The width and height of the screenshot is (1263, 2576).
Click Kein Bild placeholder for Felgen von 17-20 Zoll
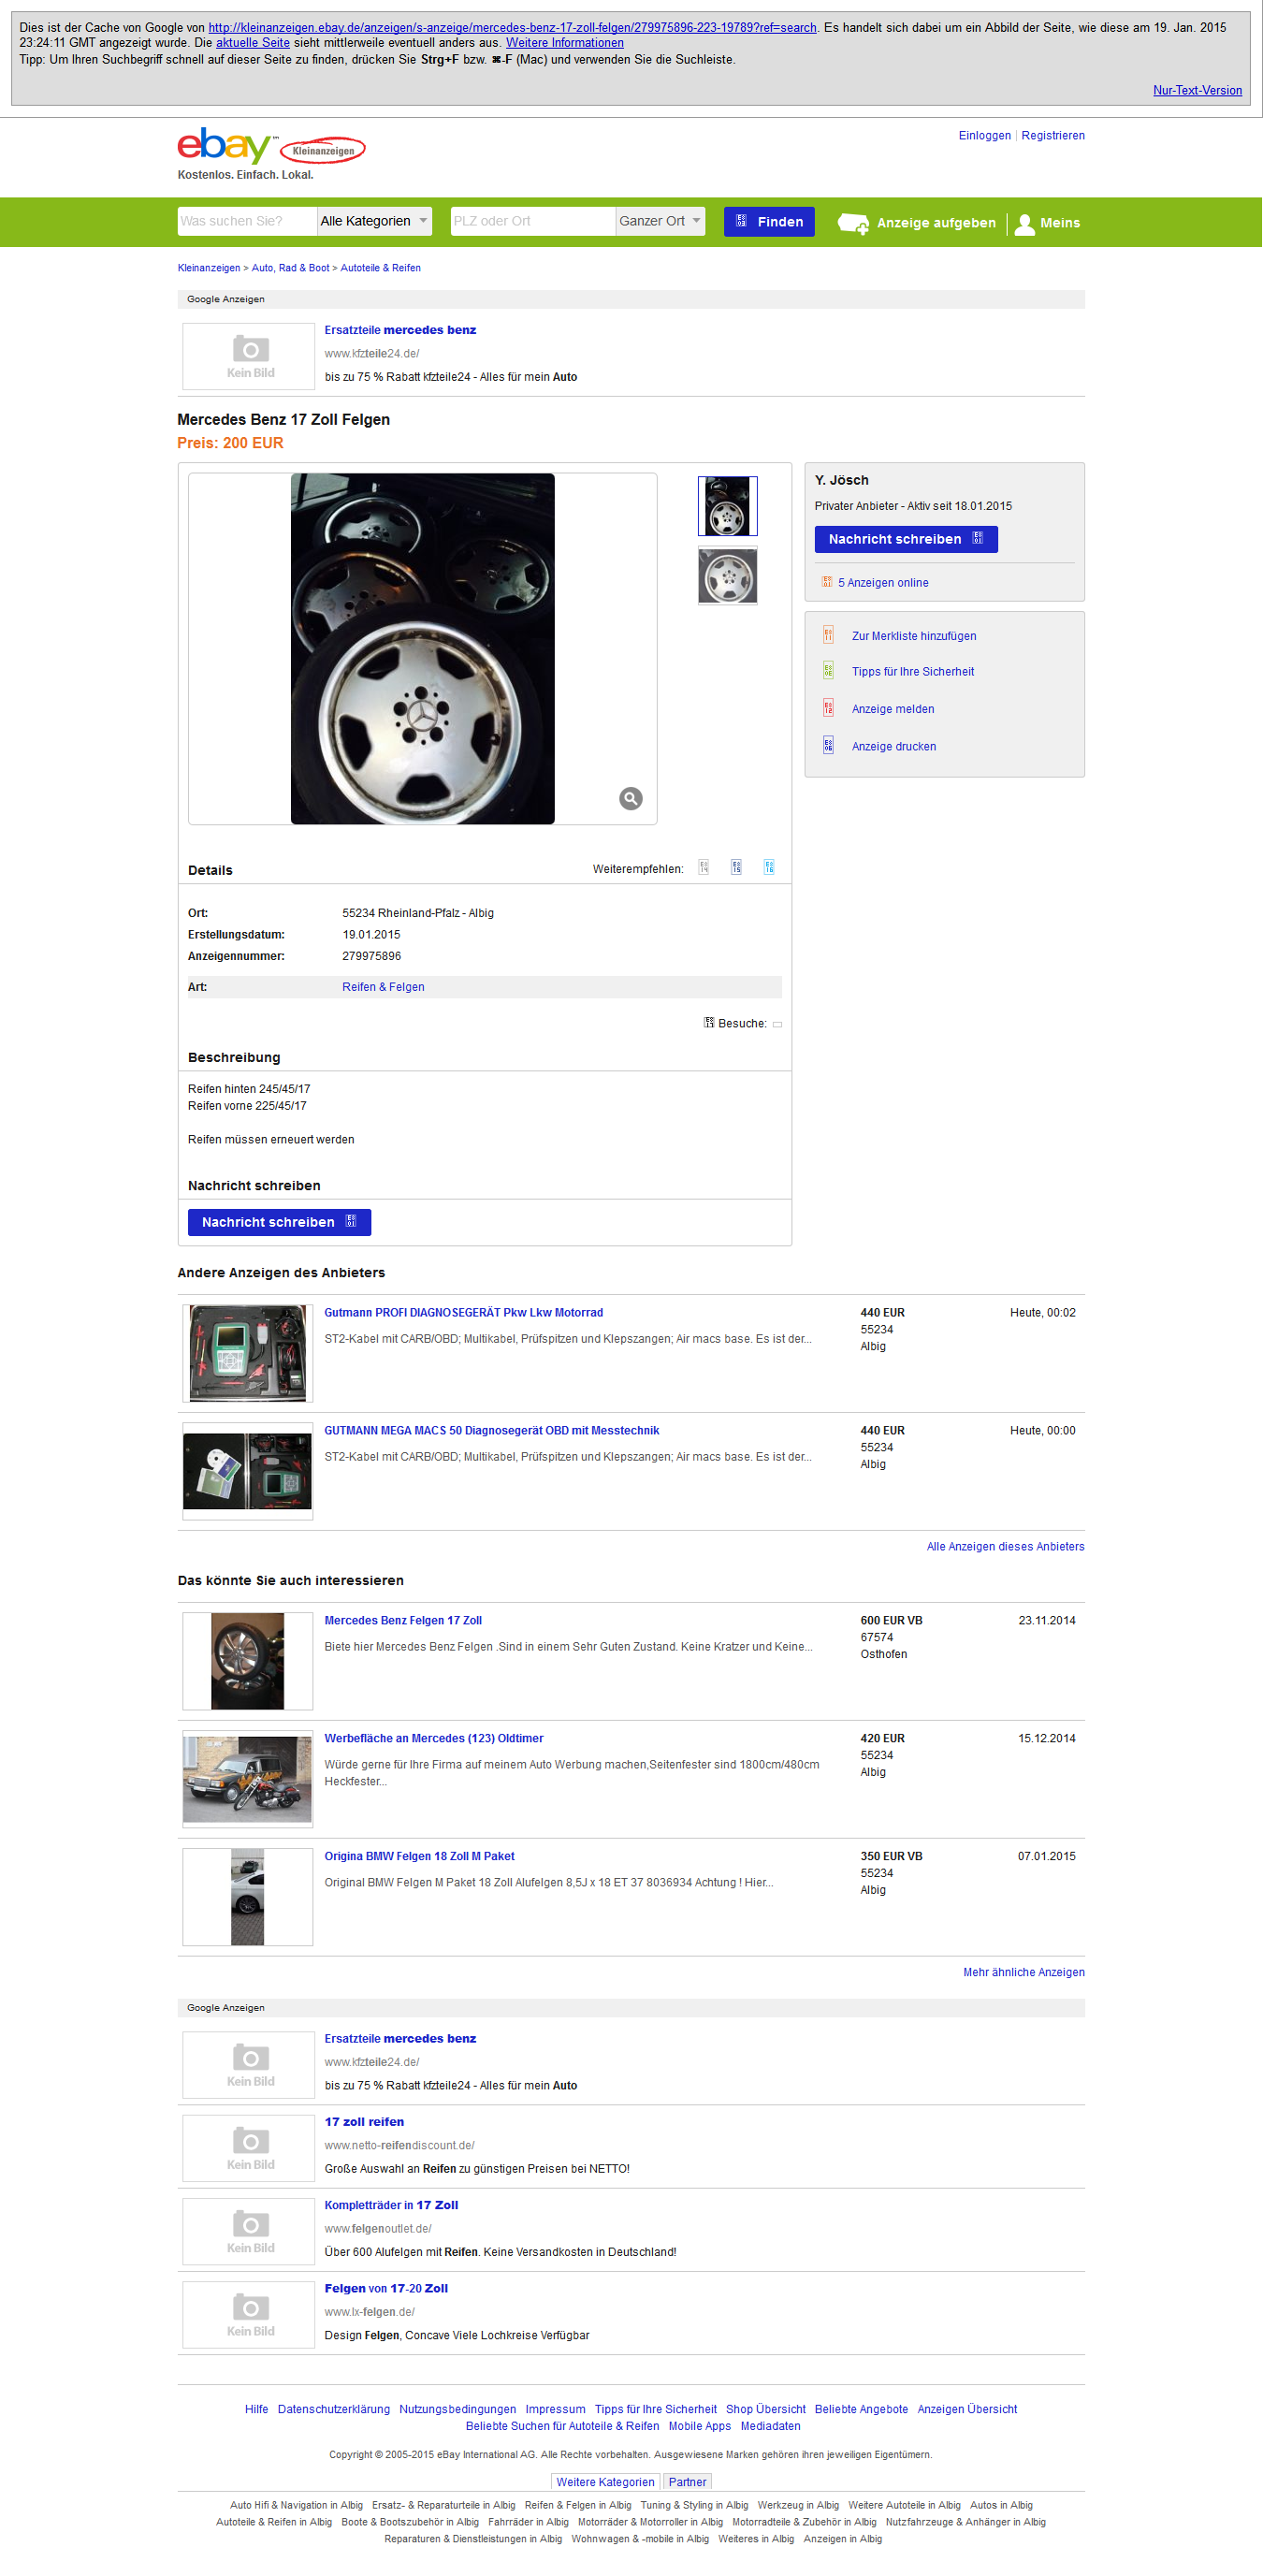248,2314
